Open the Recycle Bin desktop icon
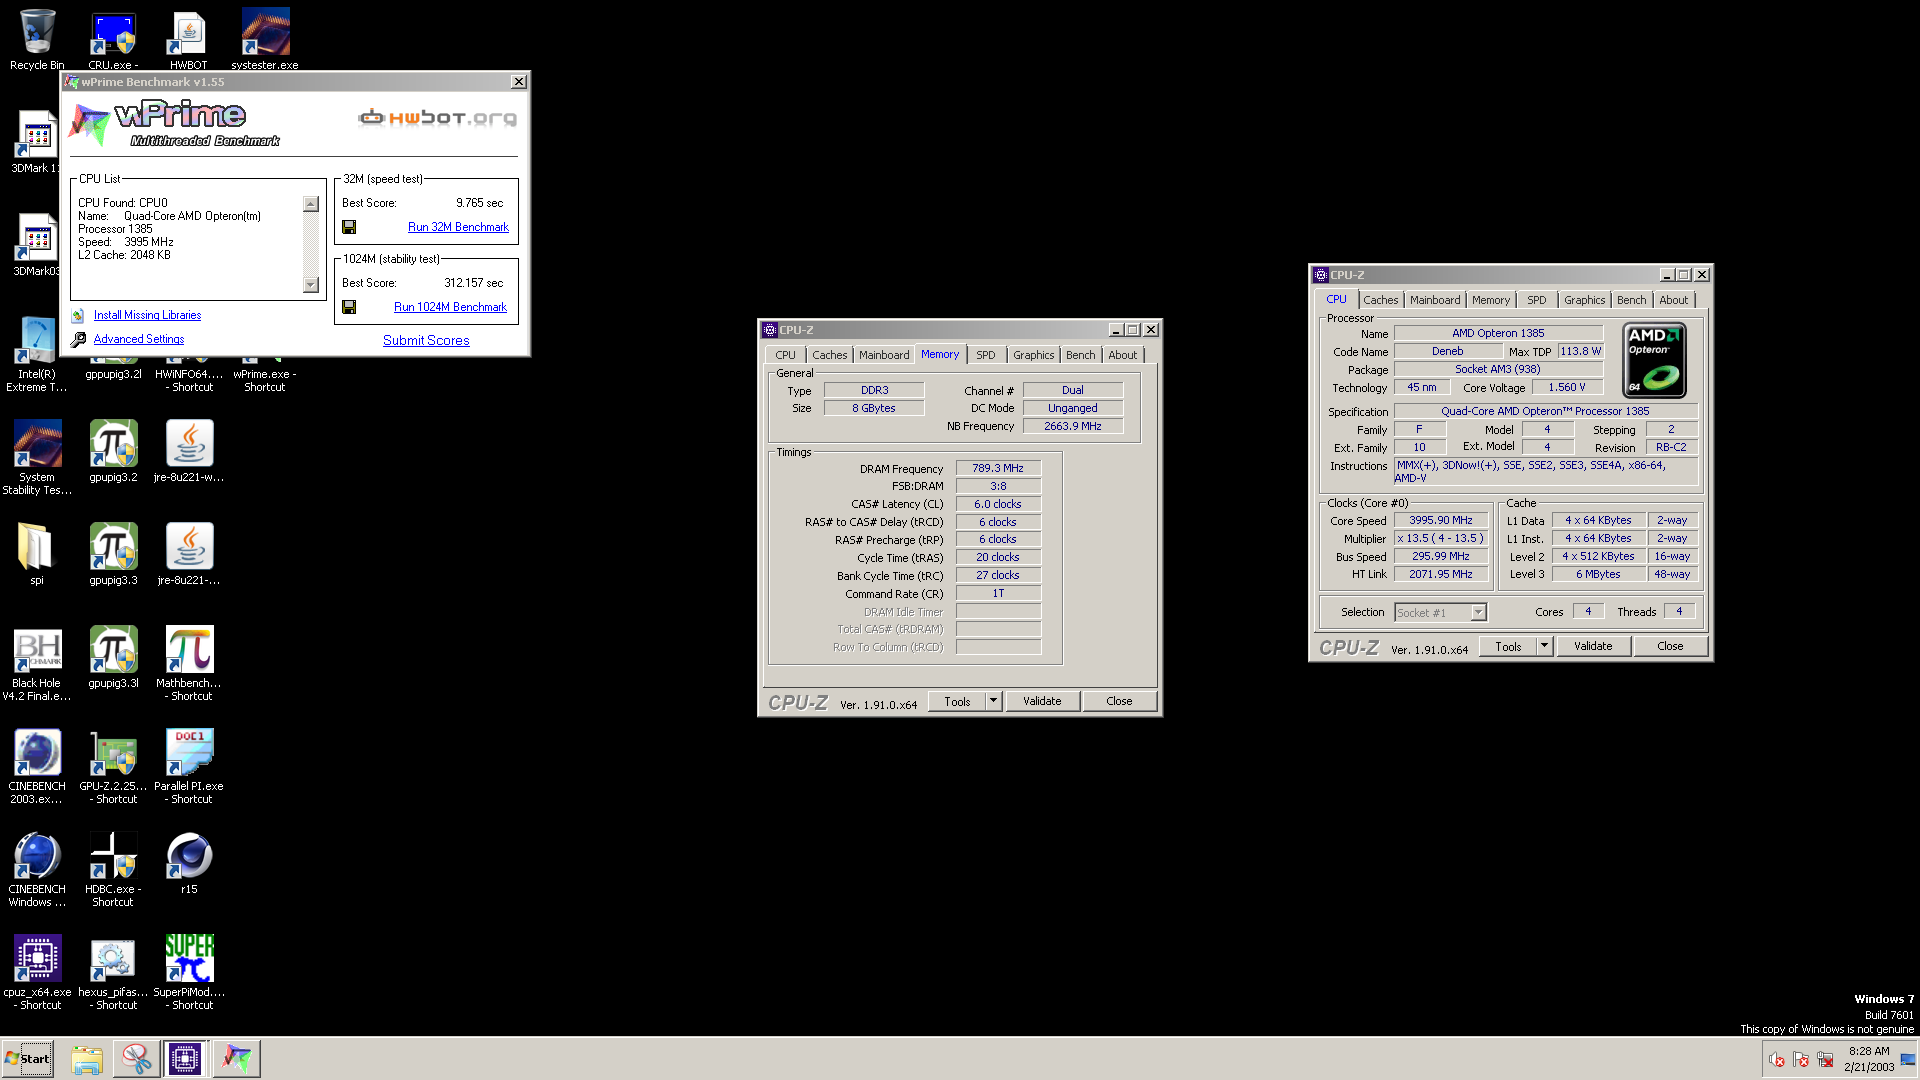The image size is (1920, 1080). point(37,38)
